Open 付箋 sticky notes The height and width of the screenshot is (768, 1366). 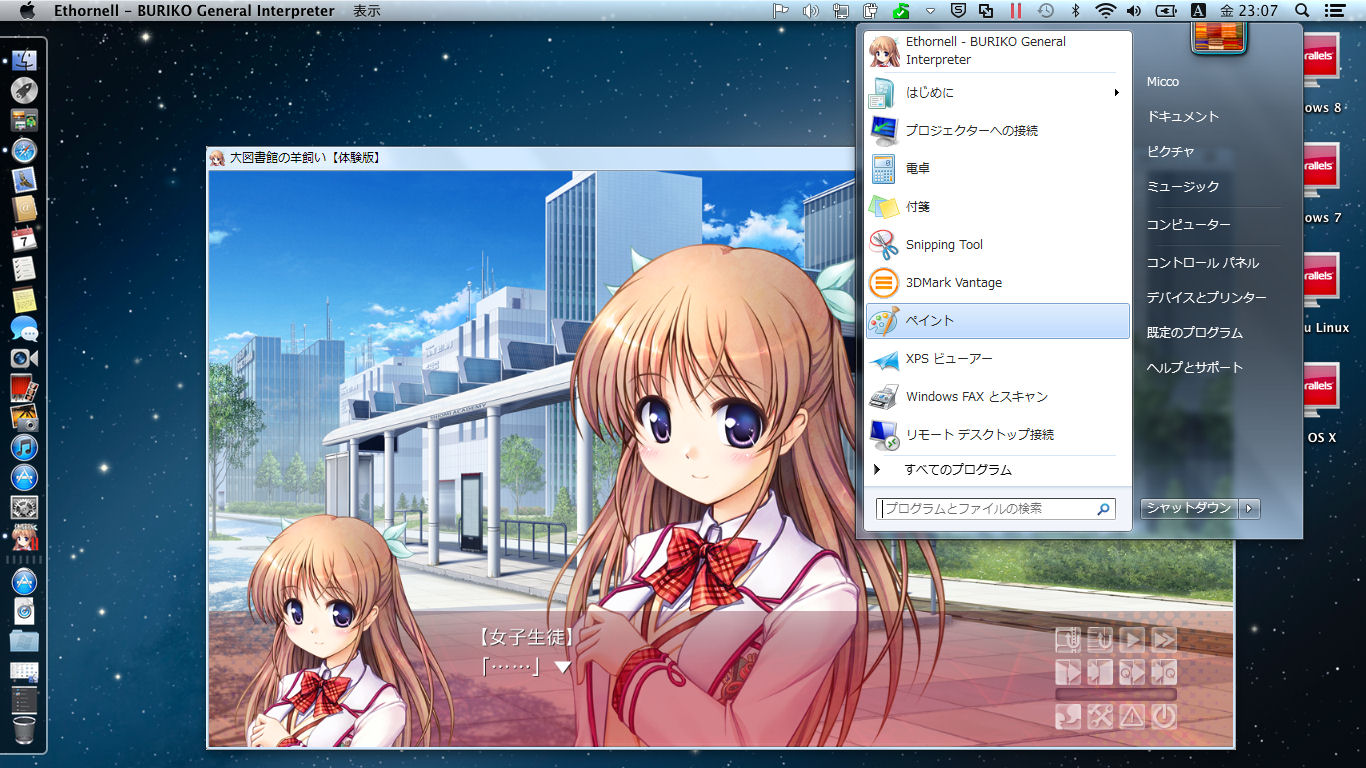click(x=997, y=207)
